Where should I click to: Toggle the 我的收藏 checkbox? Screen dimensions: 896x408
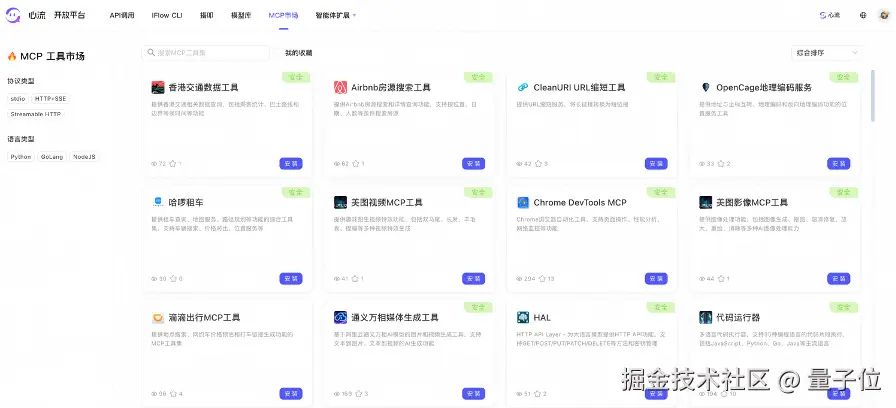pyautogui.click(x=279, y=53)
